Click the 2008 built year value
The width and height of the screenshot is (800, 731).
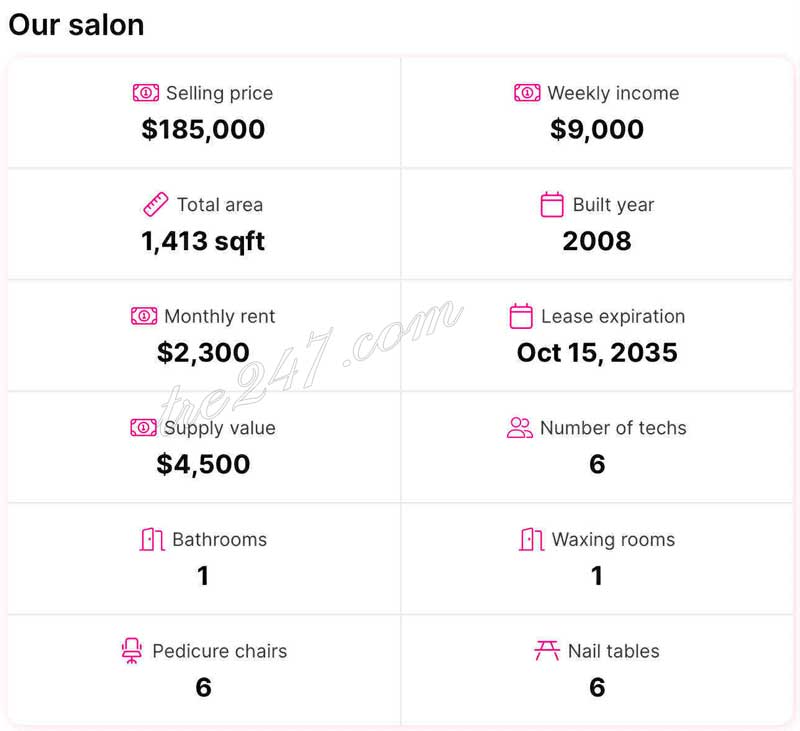[x=597, y=241]
